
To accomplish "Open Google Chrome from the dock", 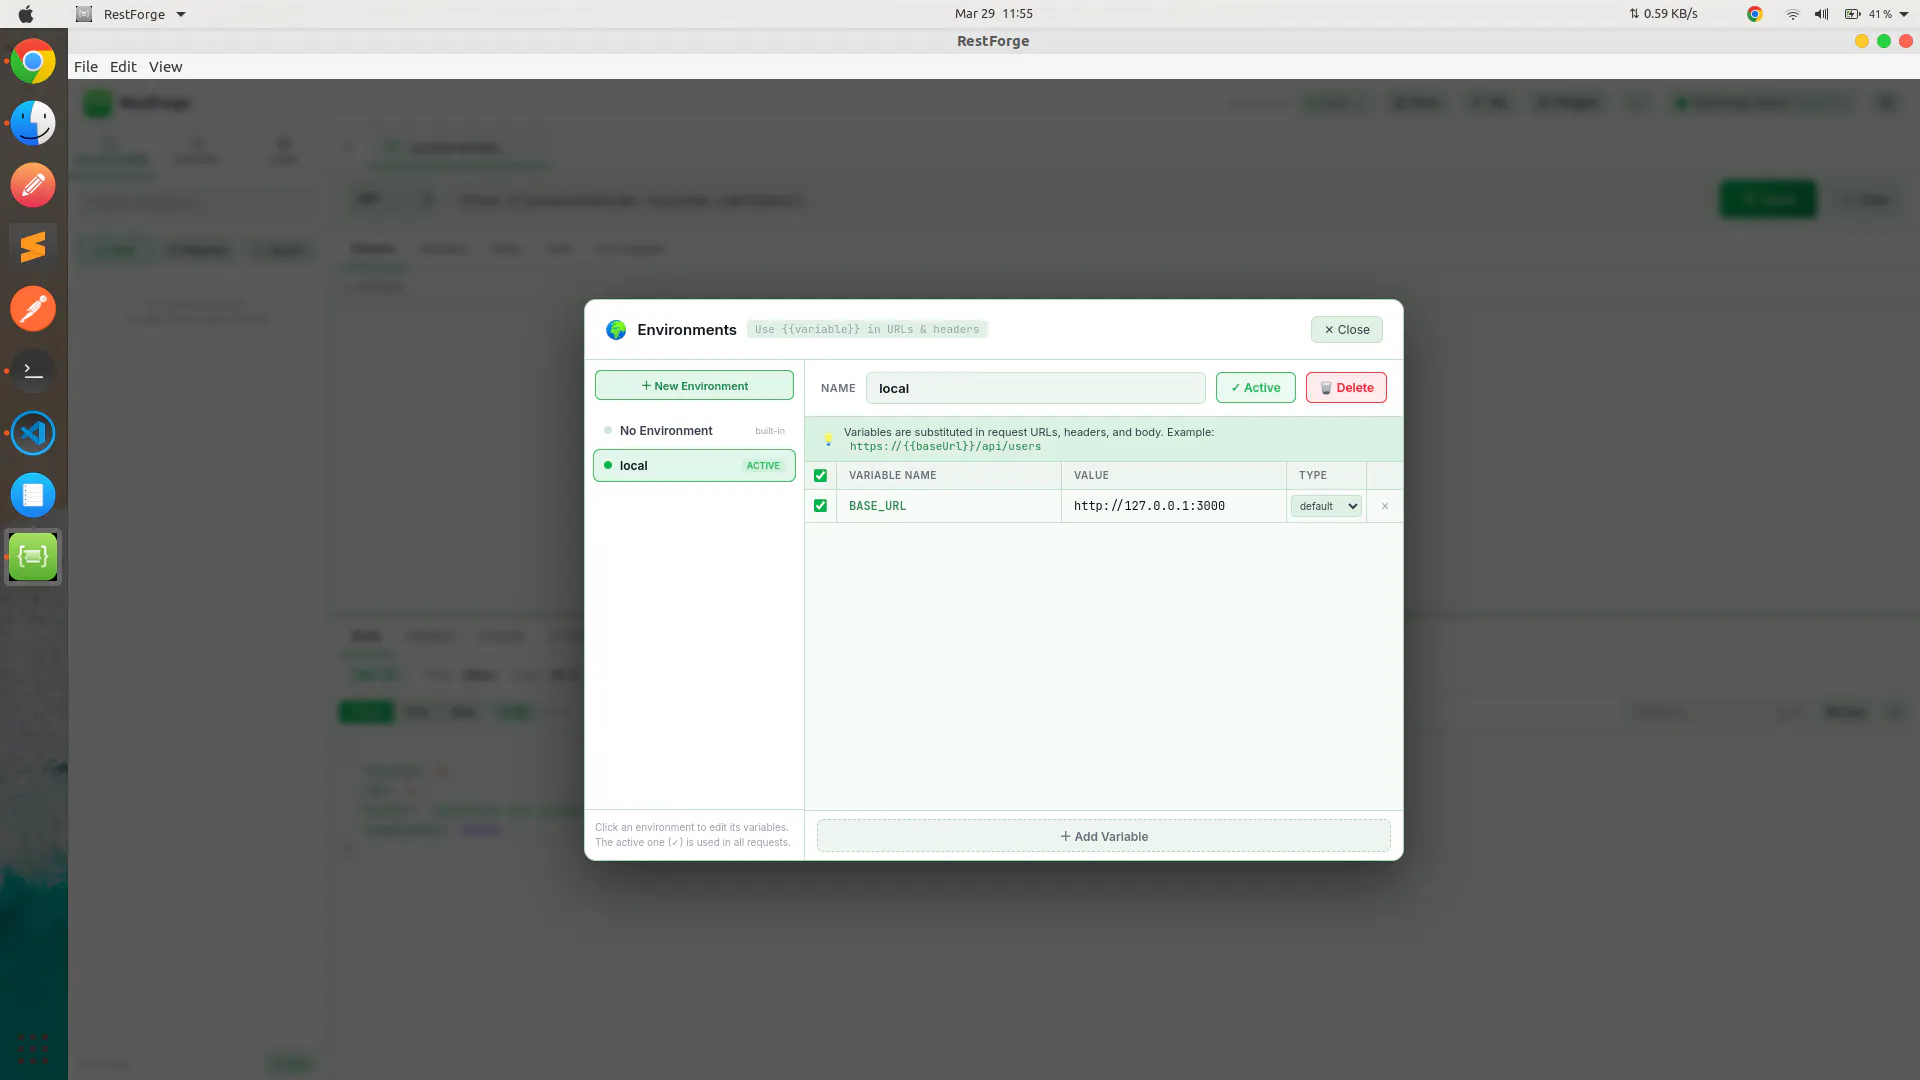I will click(33, 62).
